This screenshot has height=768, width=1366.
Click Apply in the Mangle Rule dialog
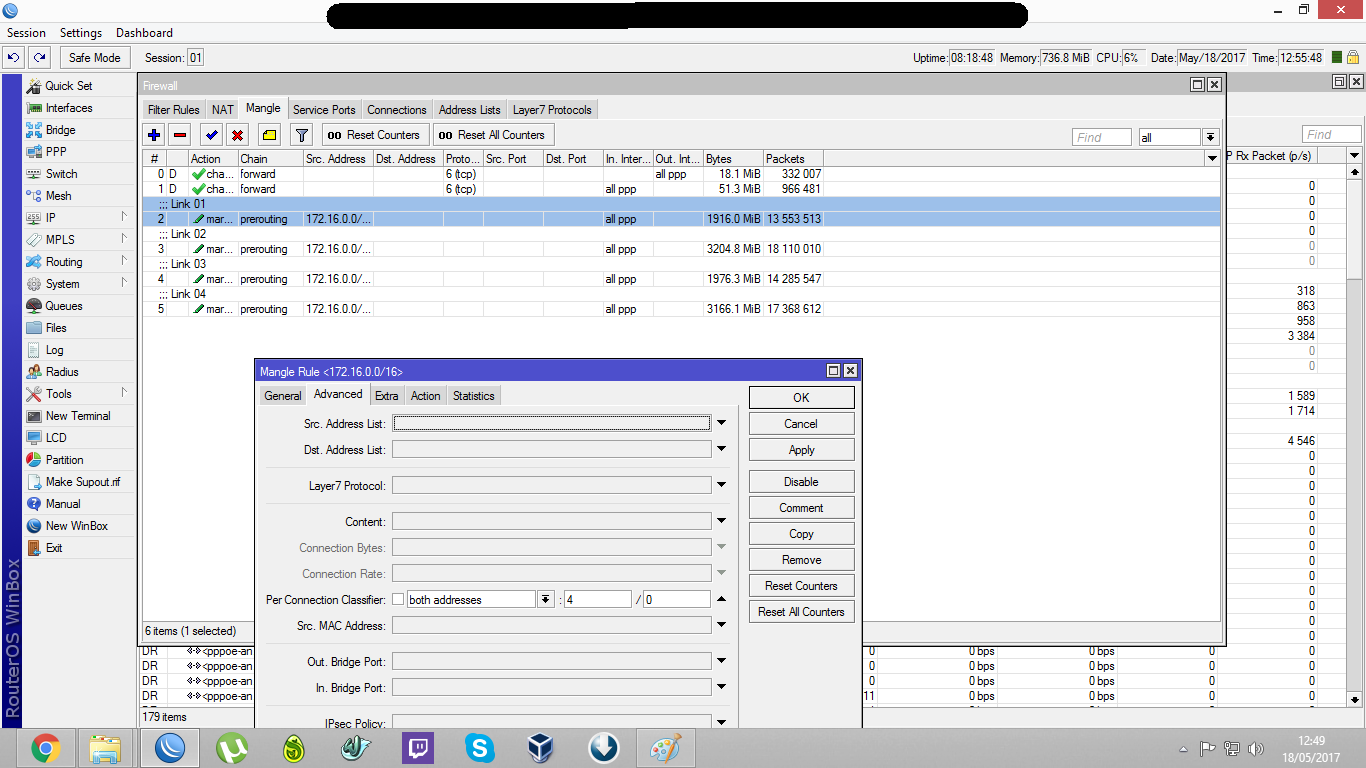(x=801, y=450)
